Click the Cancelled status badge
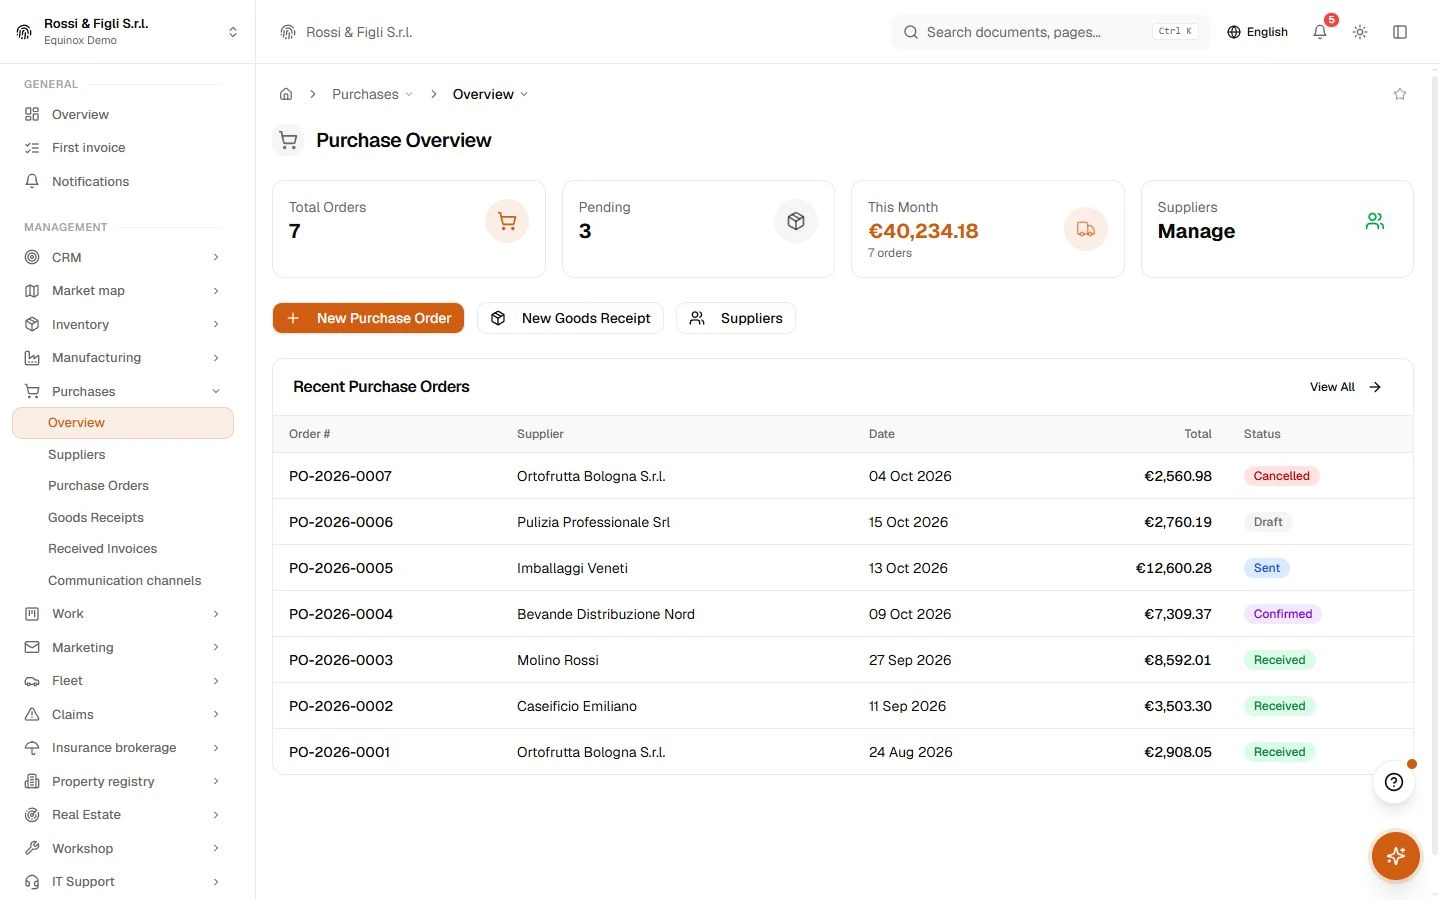The height and width of the screenshot is (900, 1440). pos(1282,476)
